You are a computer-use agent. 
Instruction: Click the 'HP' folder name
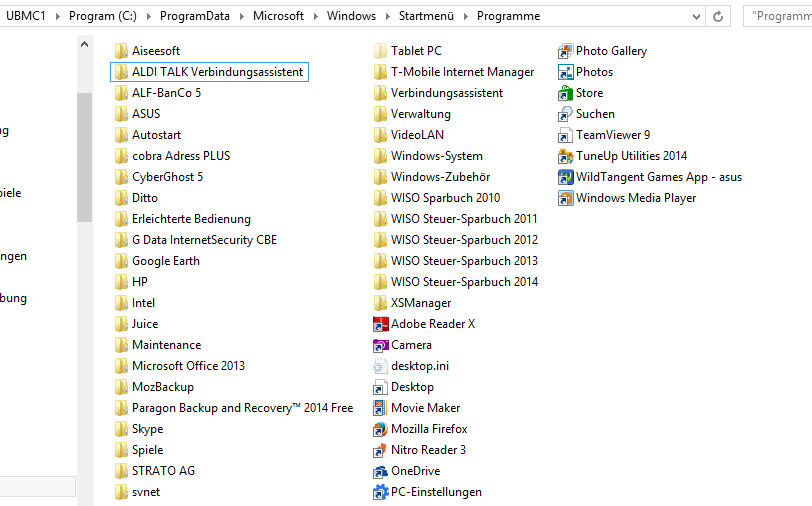(x=140, y=282)
